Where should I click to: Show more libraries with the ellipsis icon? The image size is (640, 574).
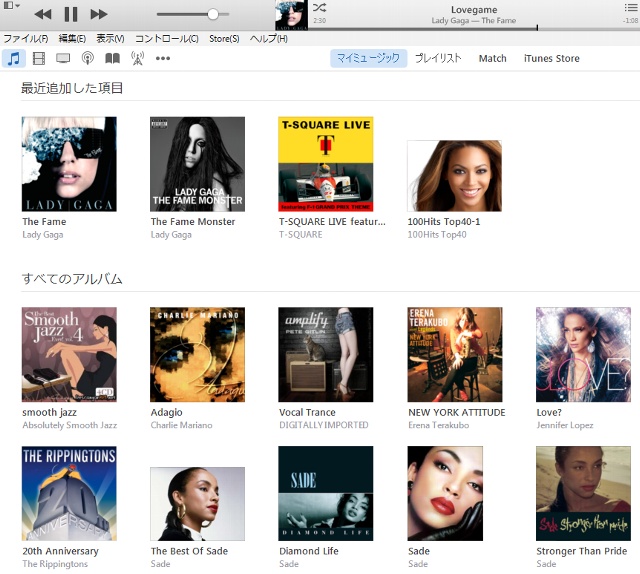[x=163, y=58]
